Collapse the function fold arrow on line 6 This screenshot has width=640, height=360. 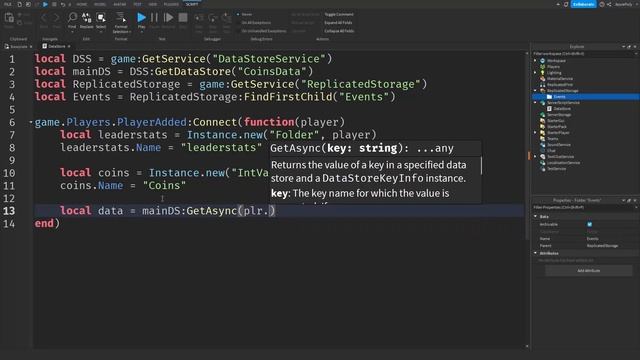[31, 122]
